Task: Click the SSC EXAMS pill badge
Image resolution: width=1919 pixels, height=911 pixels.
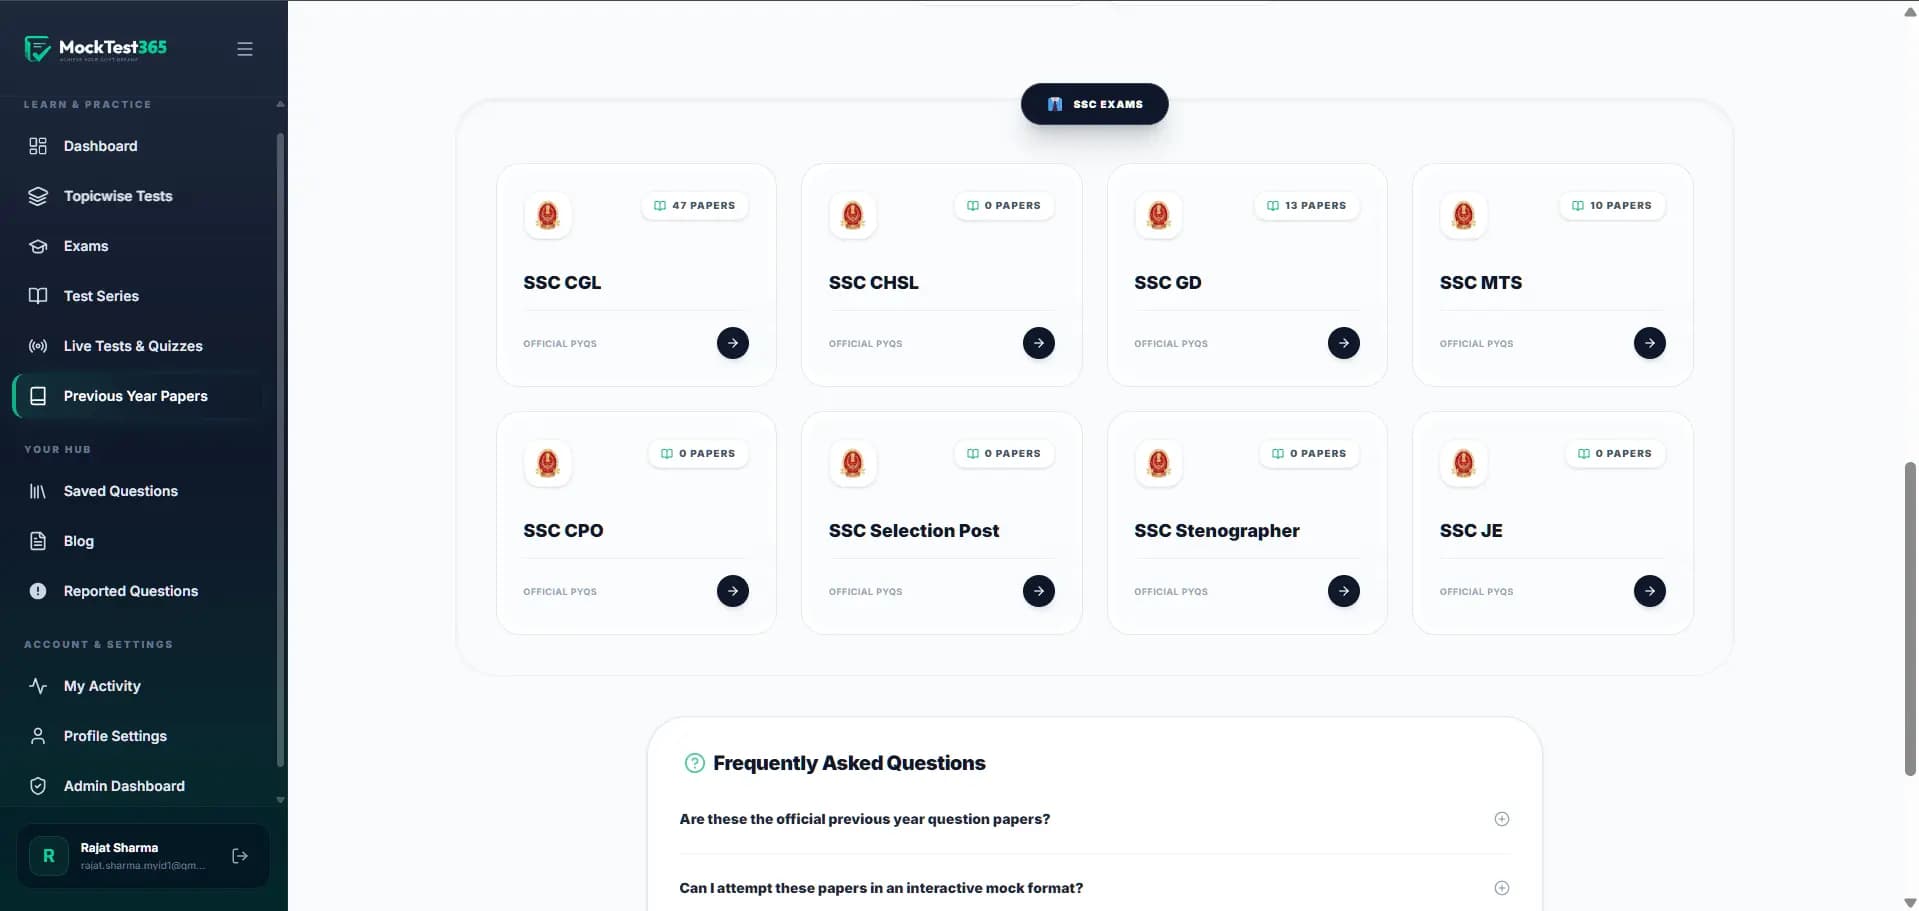Action: (1094, 104)
